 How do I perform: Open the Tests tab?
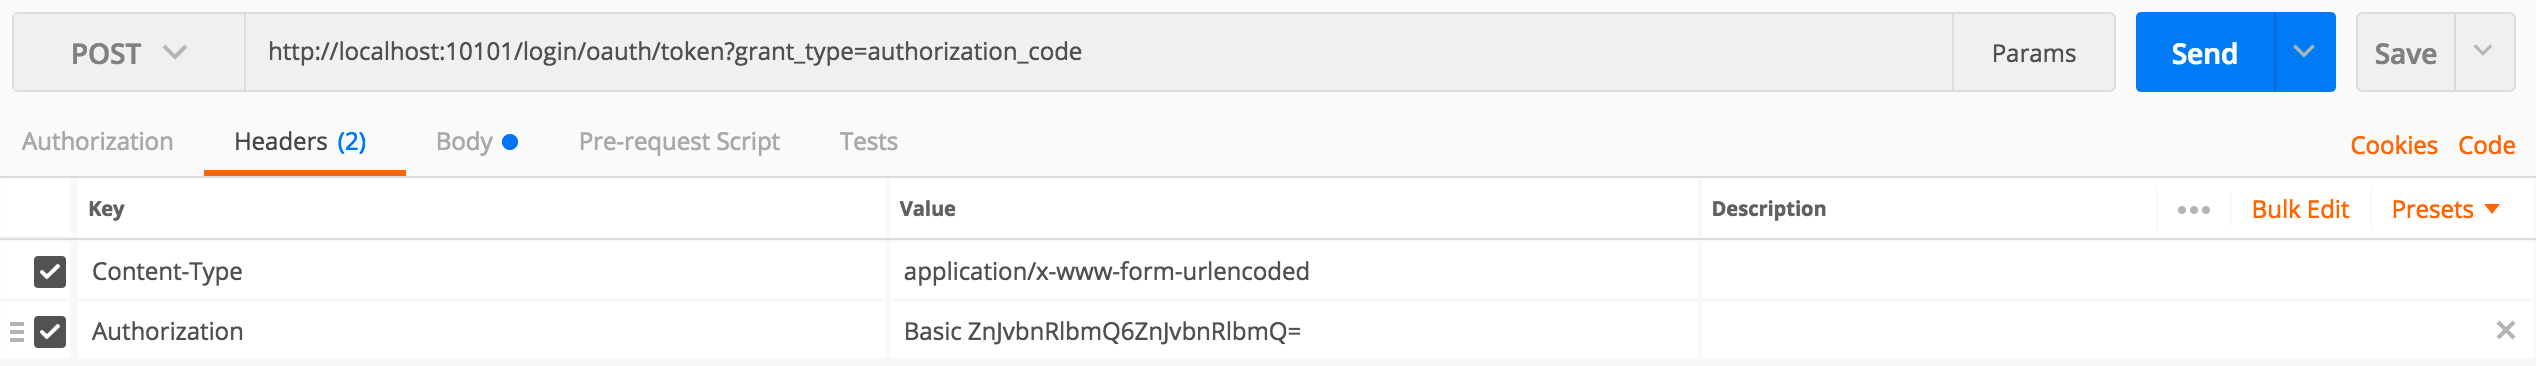point(868,142)
